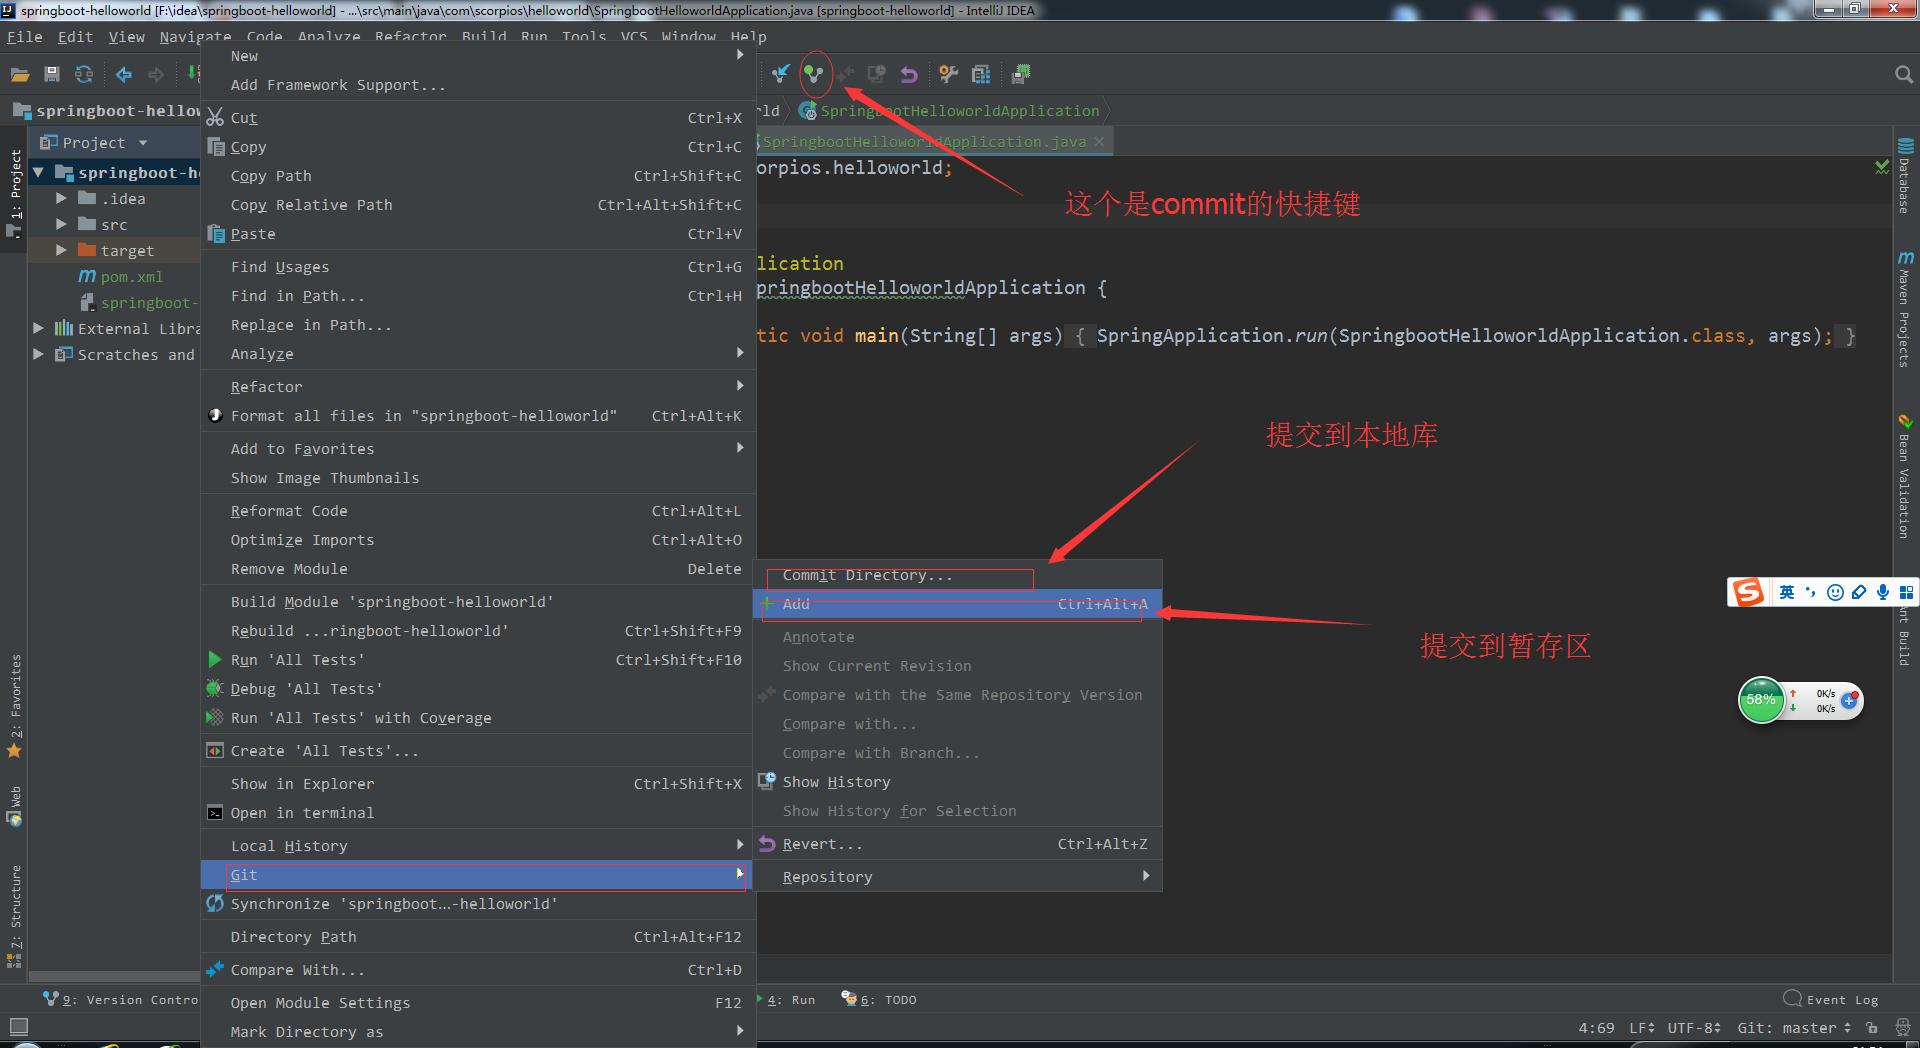Click the Sogou microphone voice input icon
Image resolution: width=1920 pixels, height=1048 pixels.
tap(1883, 592)
